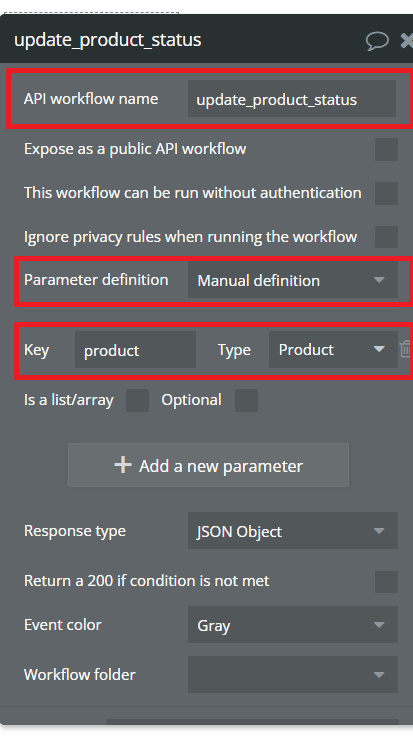Tick the Is a list/array checkbox

tap(138, 401)
